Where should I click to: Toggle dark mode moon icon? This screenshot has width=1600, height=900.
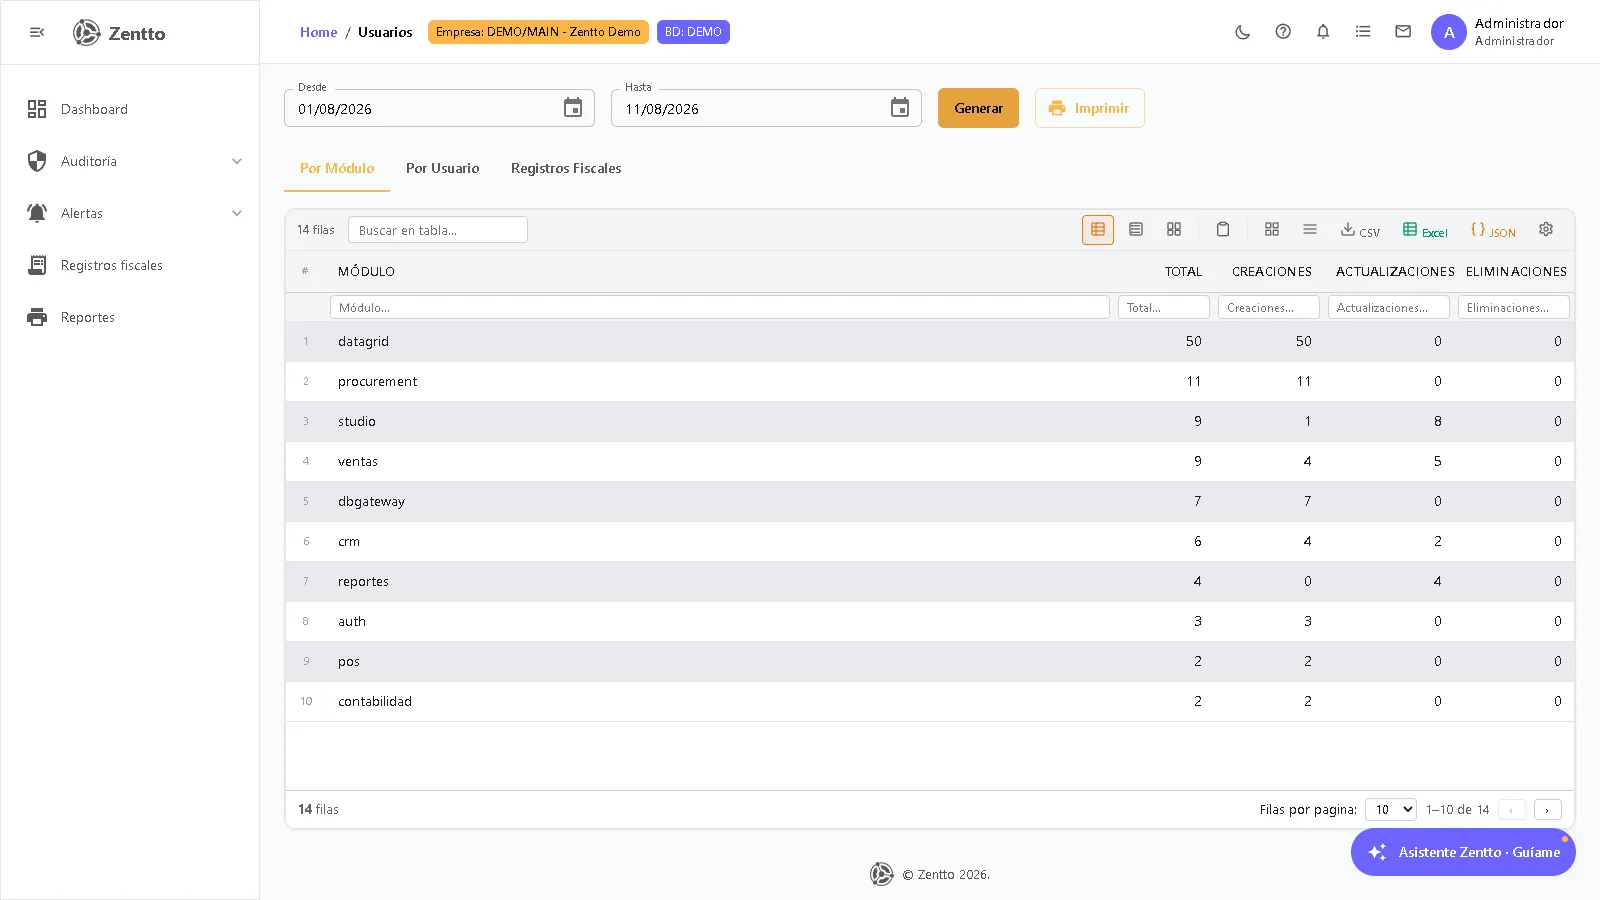1243,32
